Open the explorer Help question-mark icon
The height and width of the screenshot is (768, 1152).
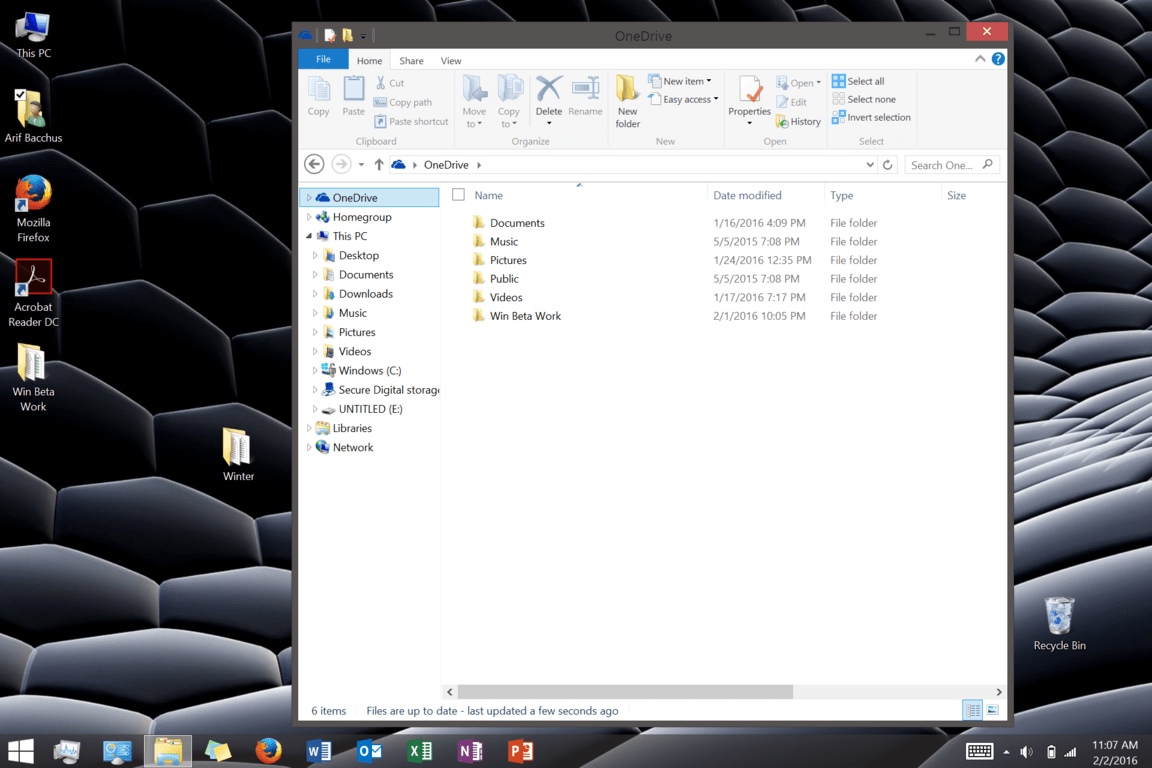pos(998,60)
